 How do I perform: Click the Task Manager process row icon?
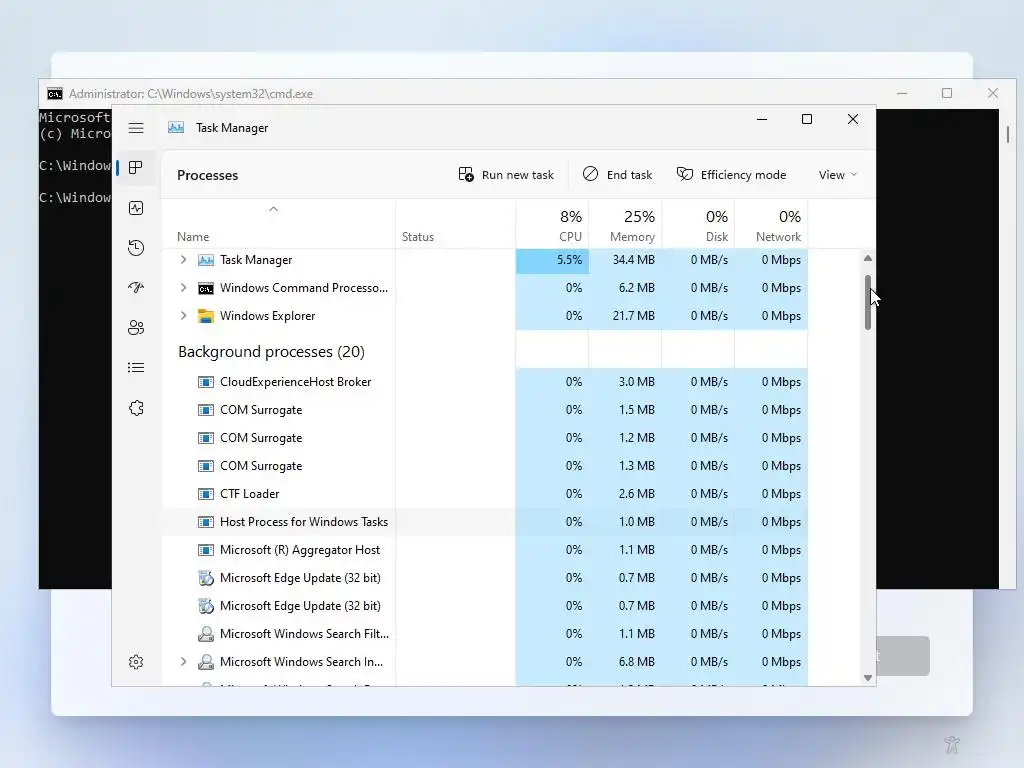click(x=206, y=260)
